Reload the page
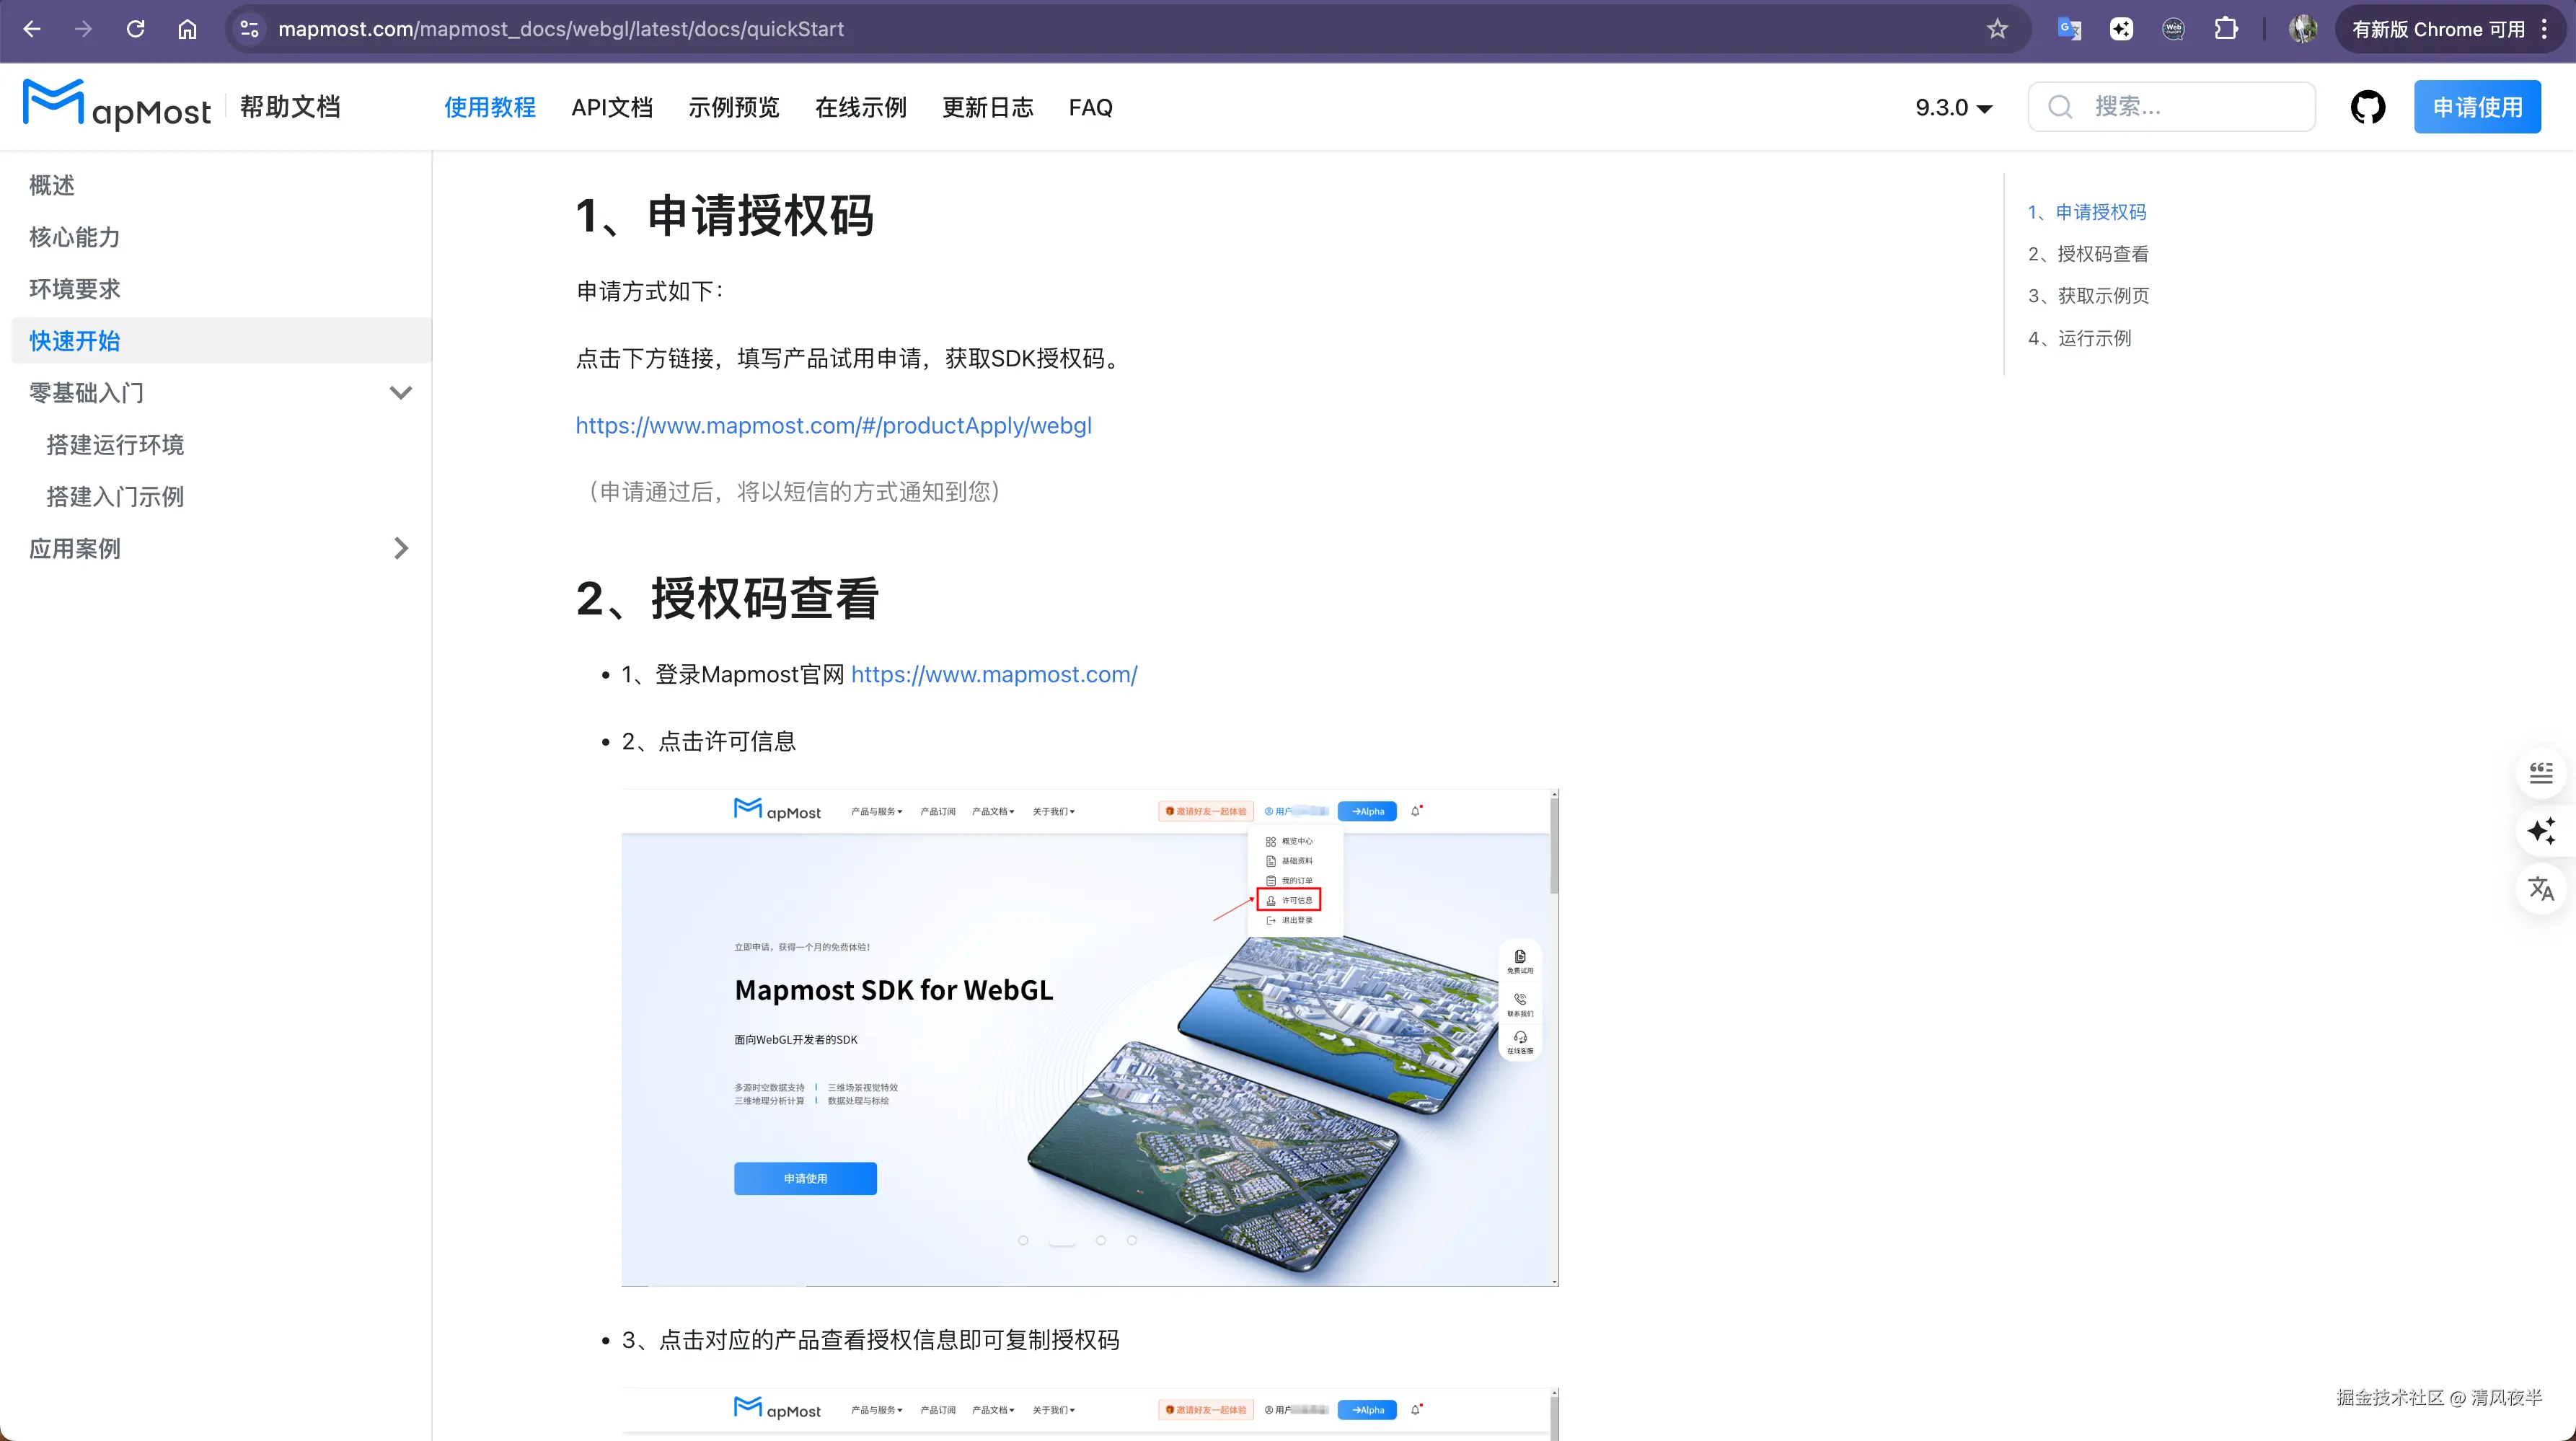2576x1441 pixels. [136, 29]
